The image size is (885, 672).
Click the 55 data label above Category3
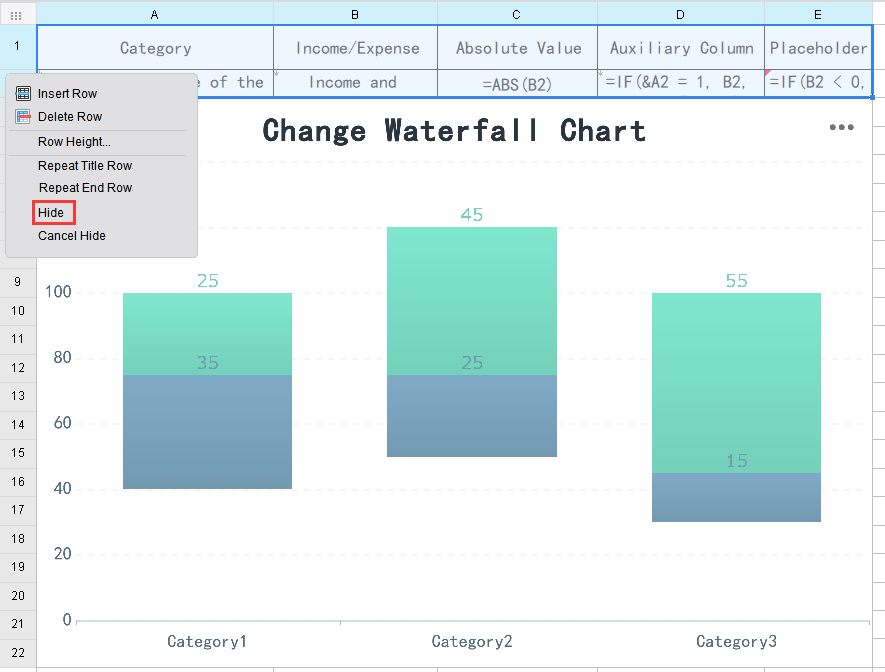pyautogui.click(x=737, y=281)
